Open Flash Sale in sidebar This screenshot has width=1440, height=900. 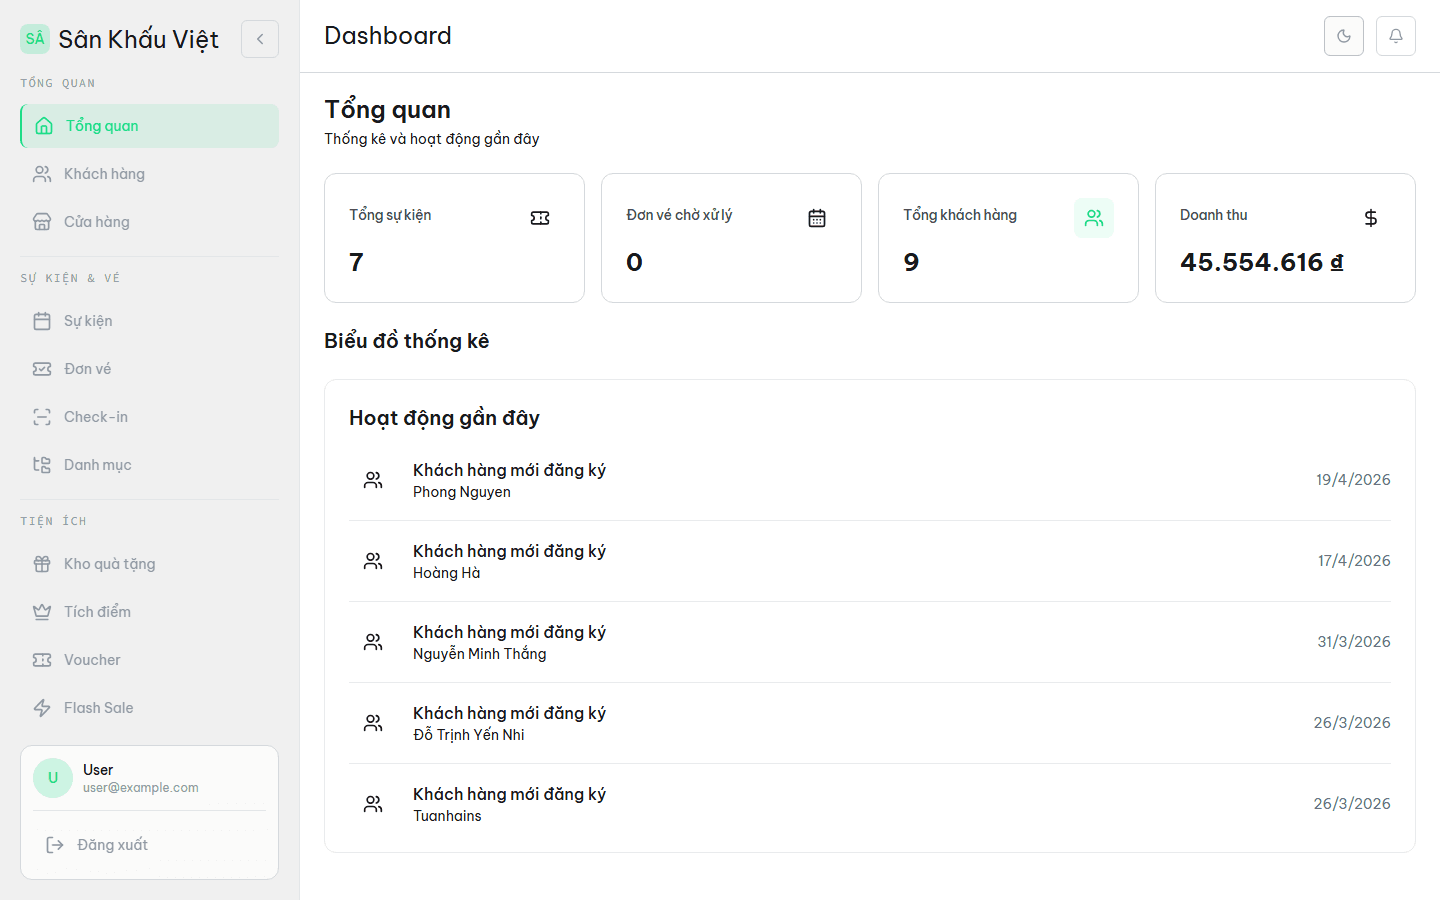(150, 708)
